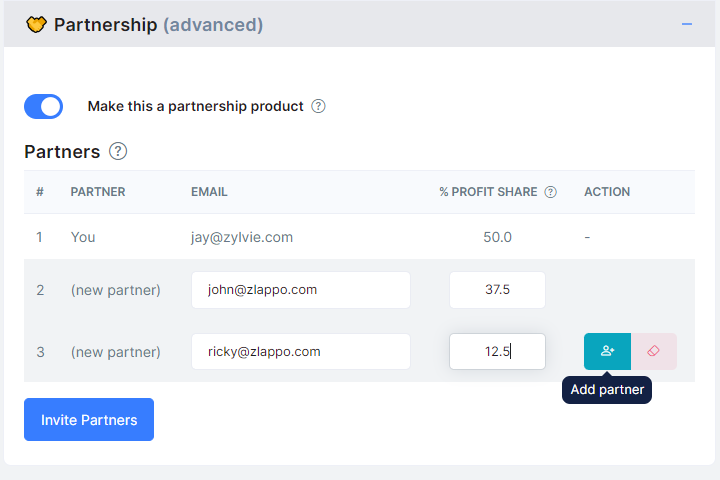Click help icon next to % Profit Share

tap(551, 192)
